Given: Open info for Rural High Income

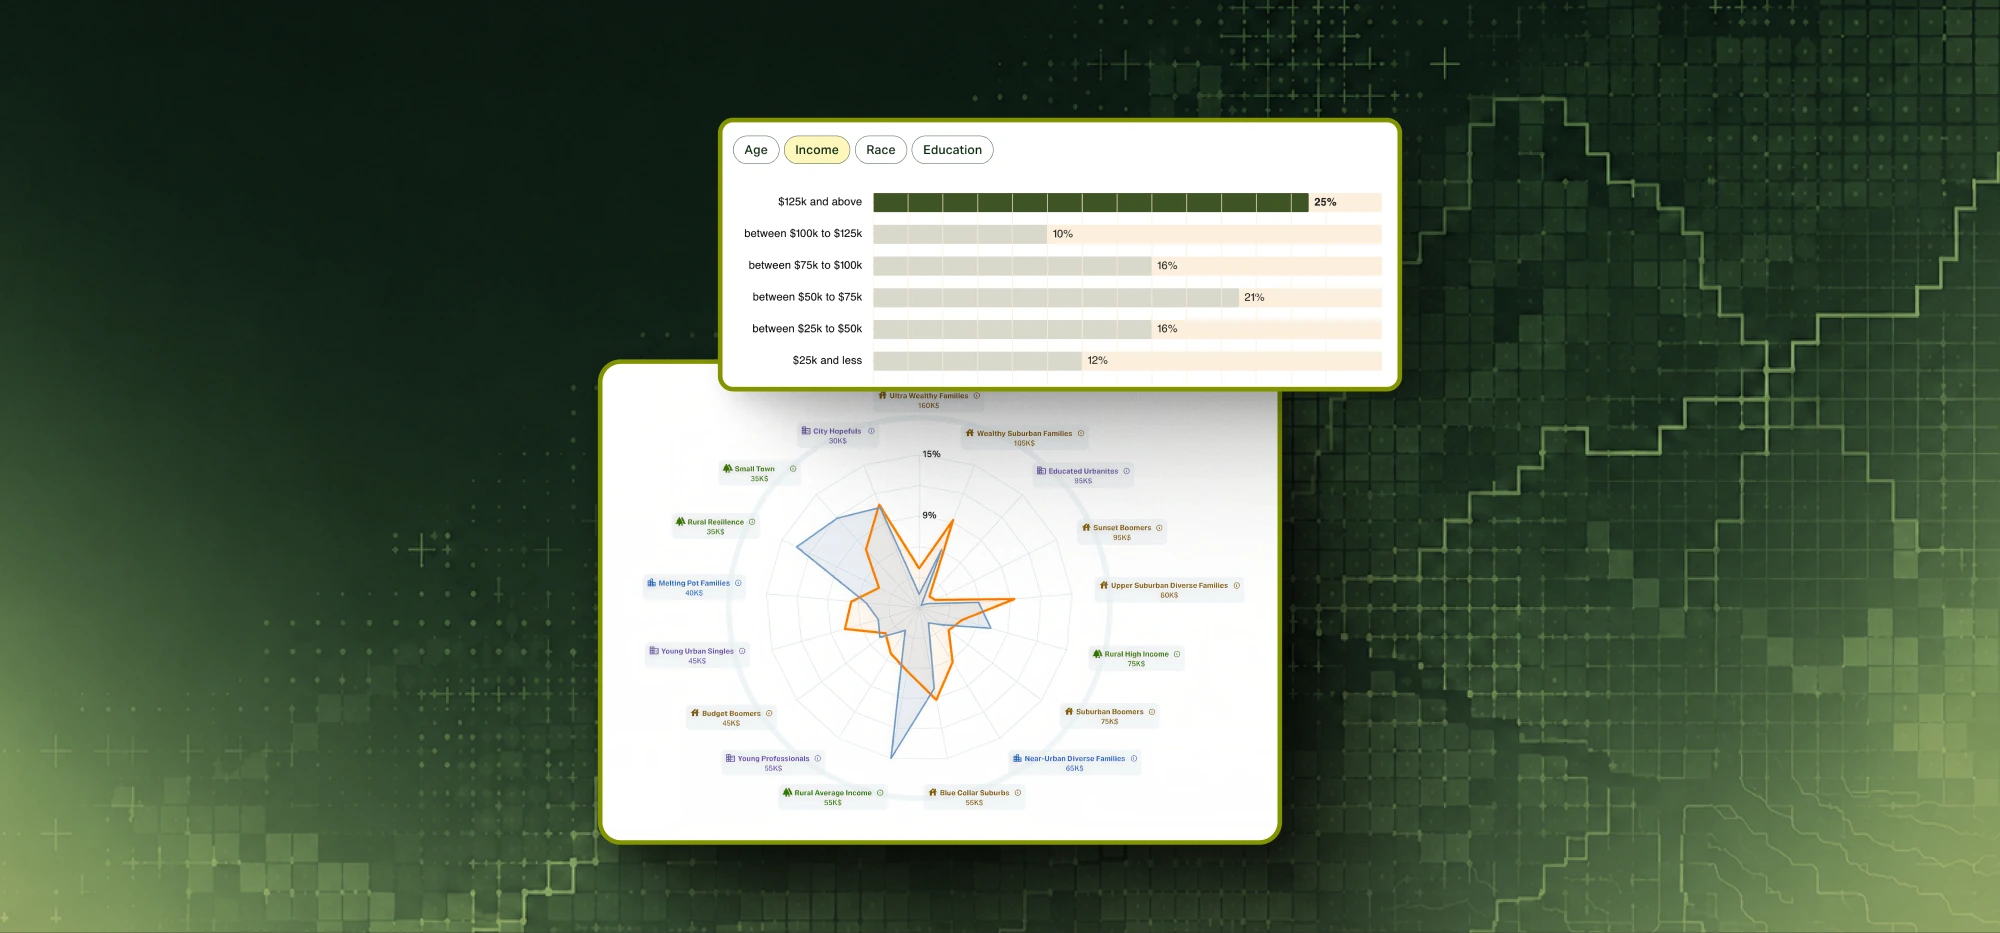Looking at the screenshot, I should [x=1177, y=654].
